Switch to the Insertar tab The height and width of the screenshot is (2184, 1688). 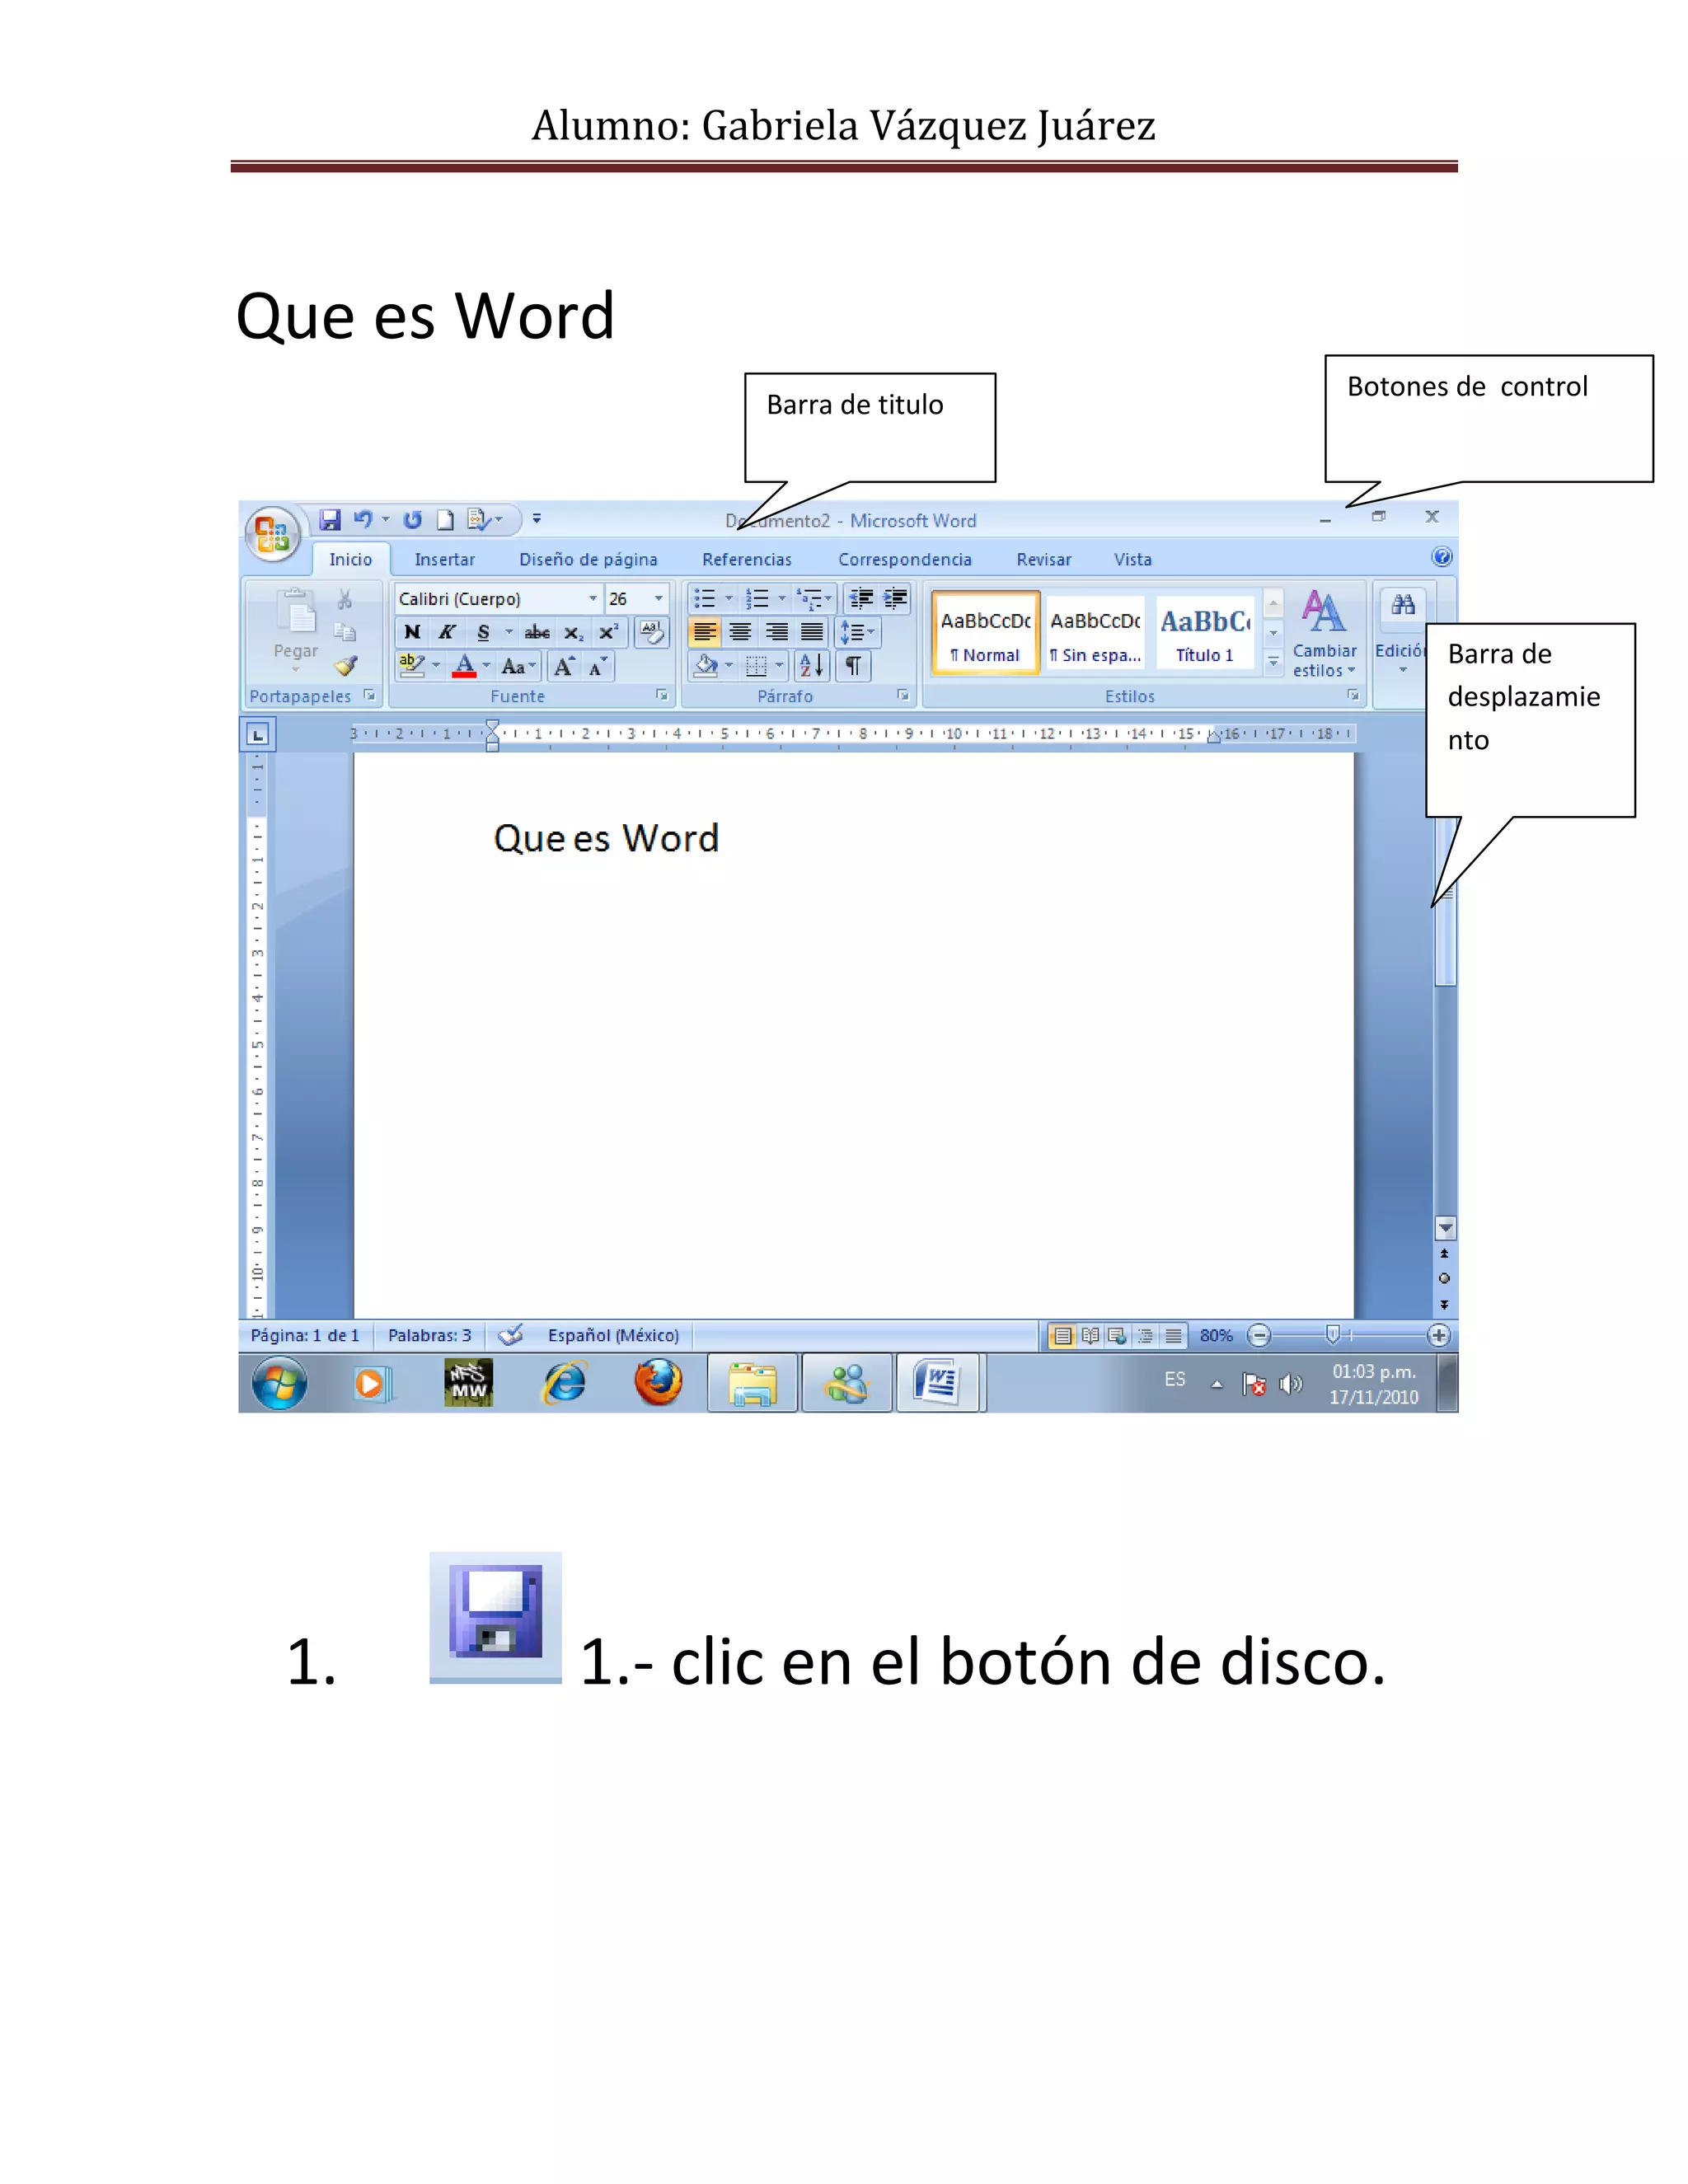point(444,560)
